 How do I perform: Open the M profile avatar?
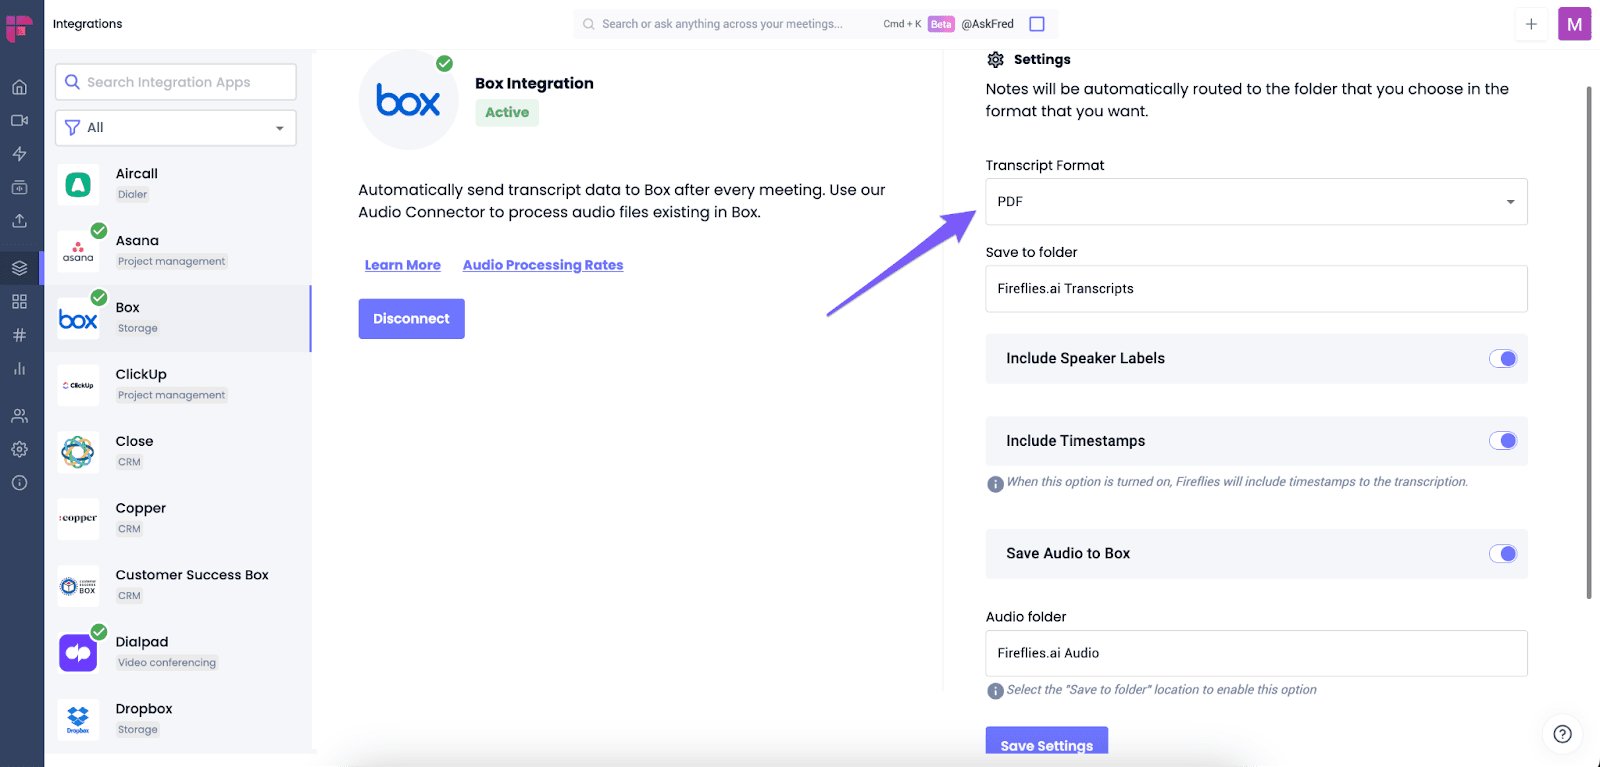[1574, 24]
